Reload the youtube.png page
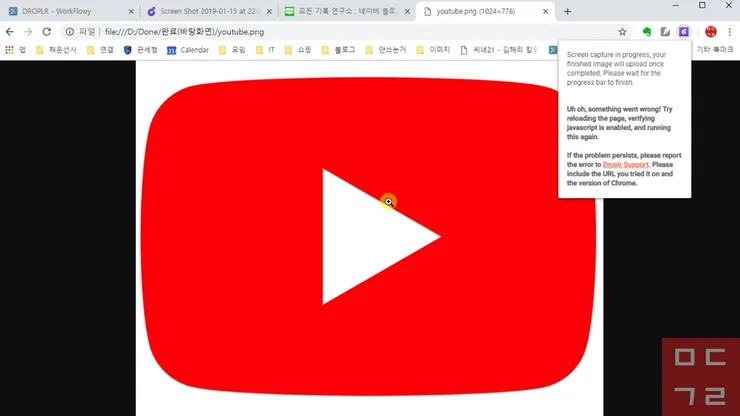 (x=46, y=32)
